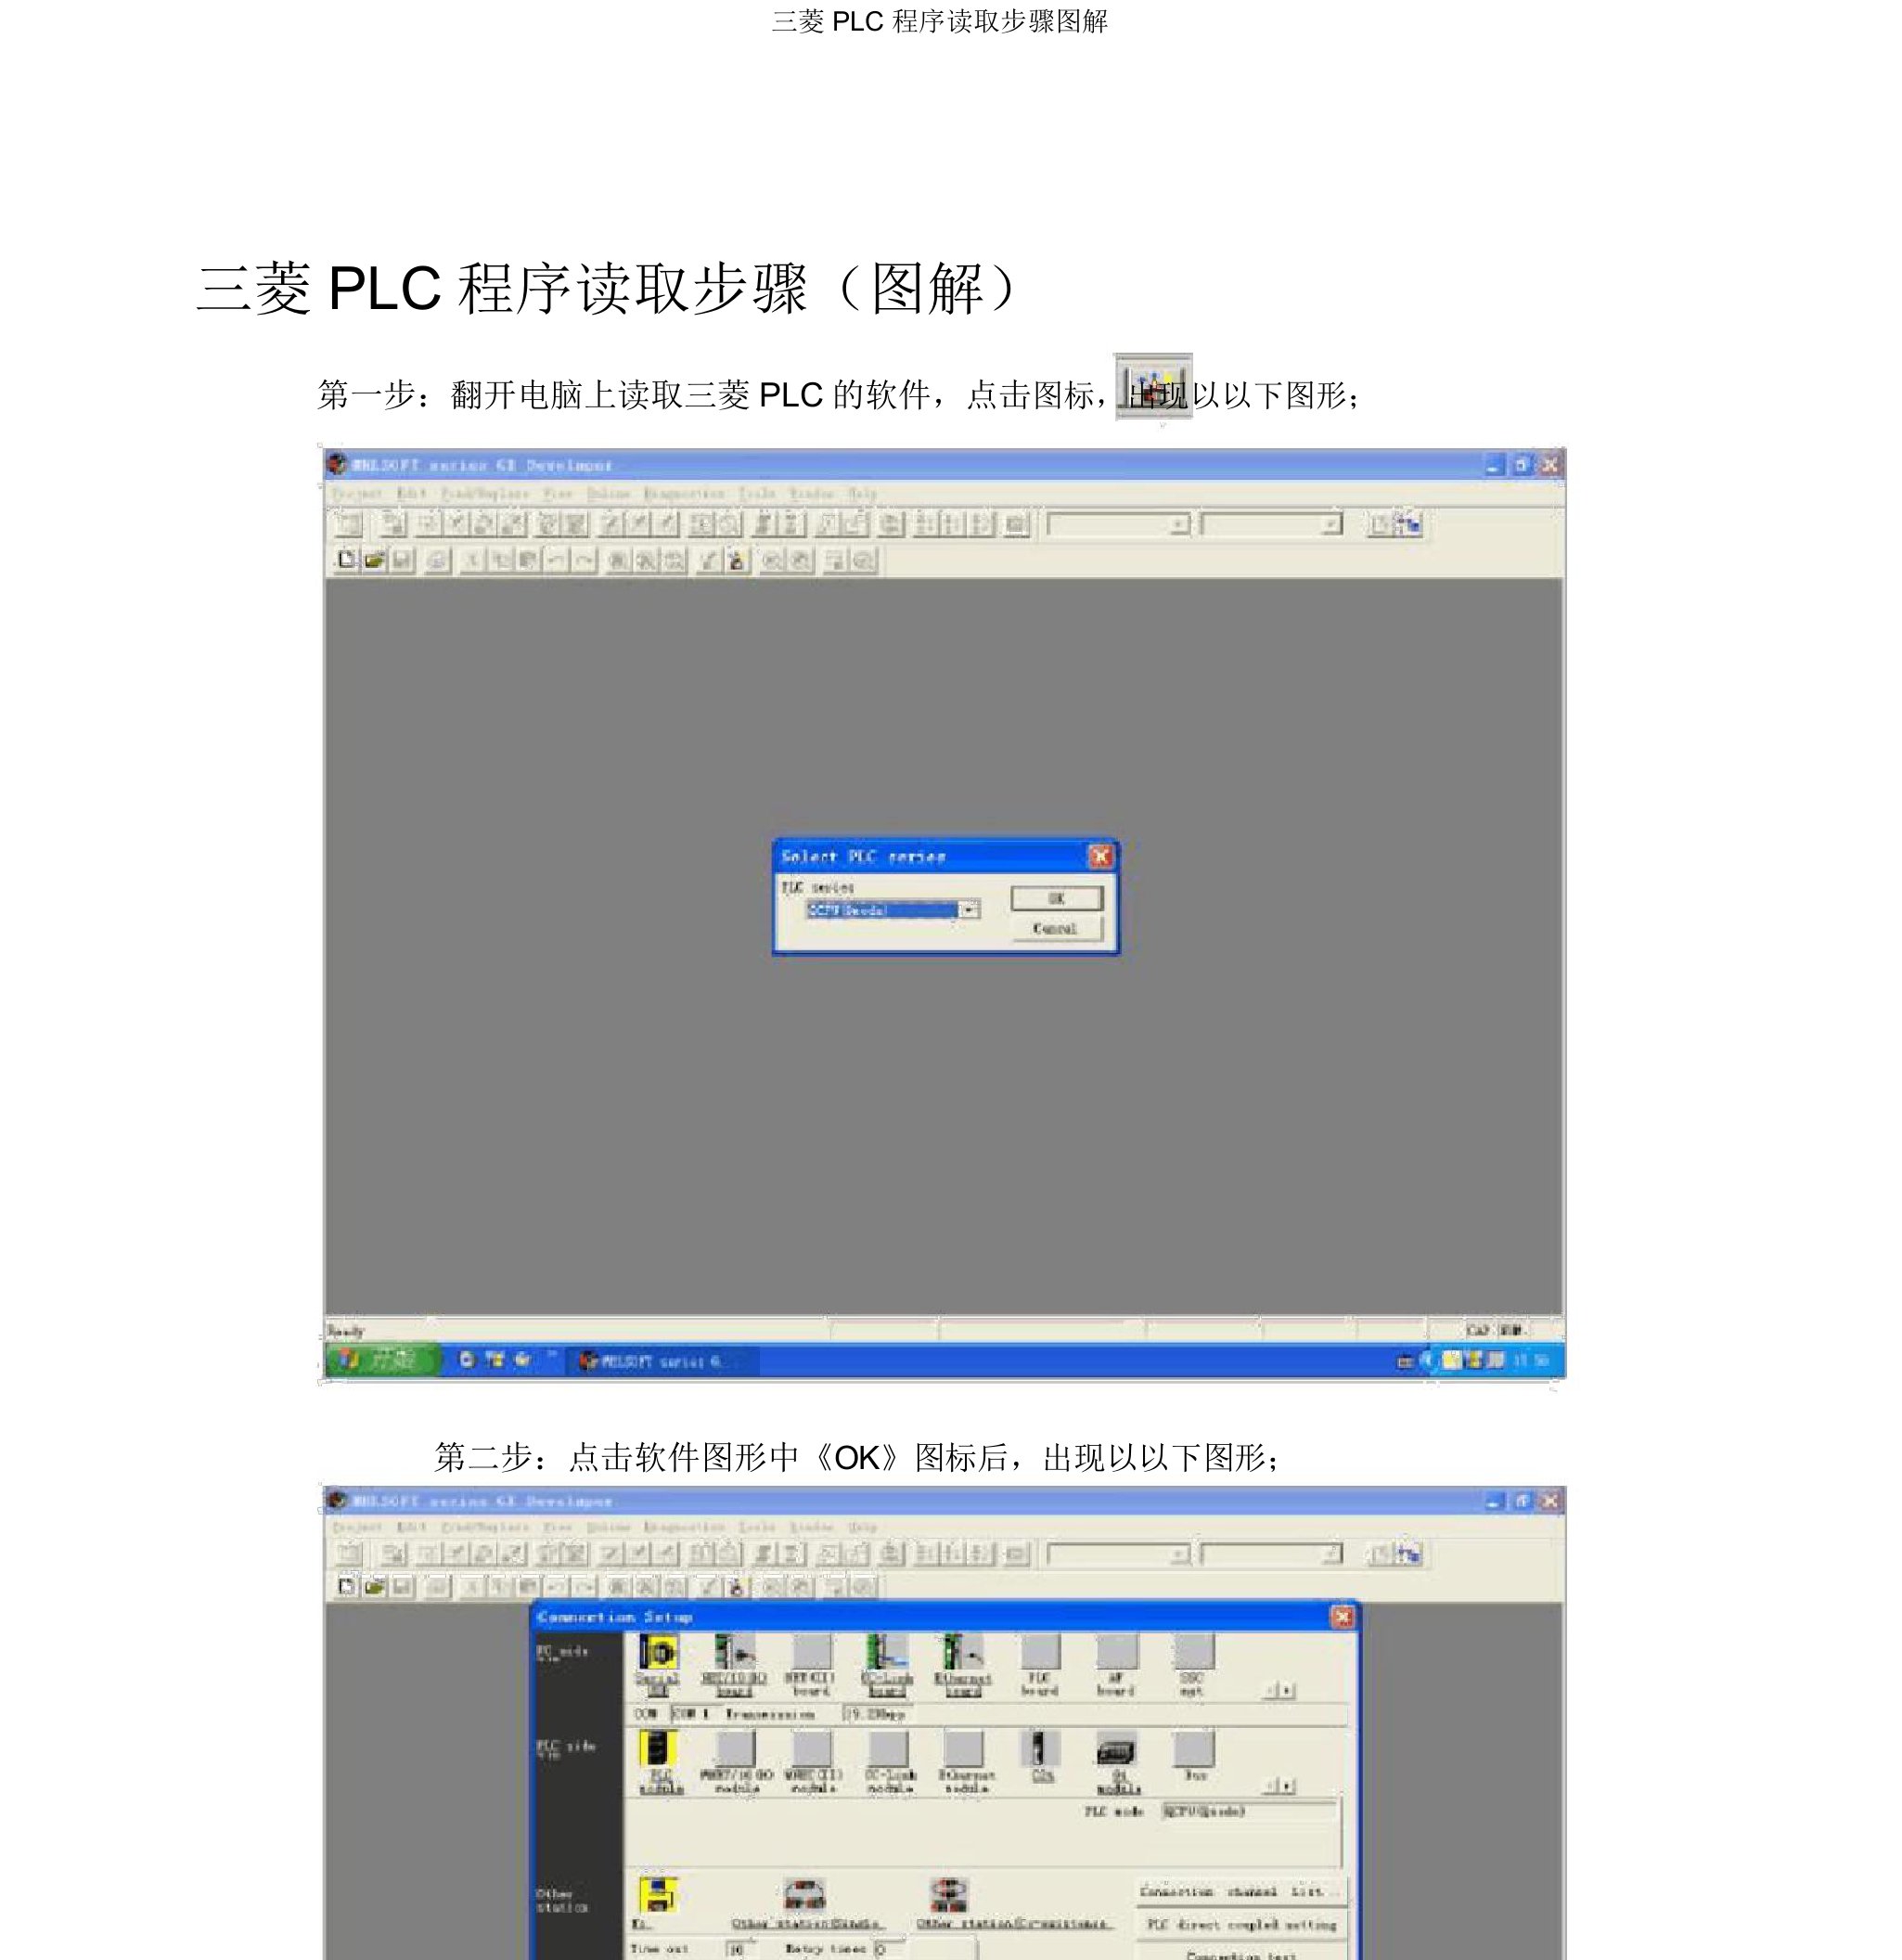This screenshot has width=1902, height=1960.
Task: Click Redo icon in step-one screenshot toolbar
Action: tap(584, 560)
